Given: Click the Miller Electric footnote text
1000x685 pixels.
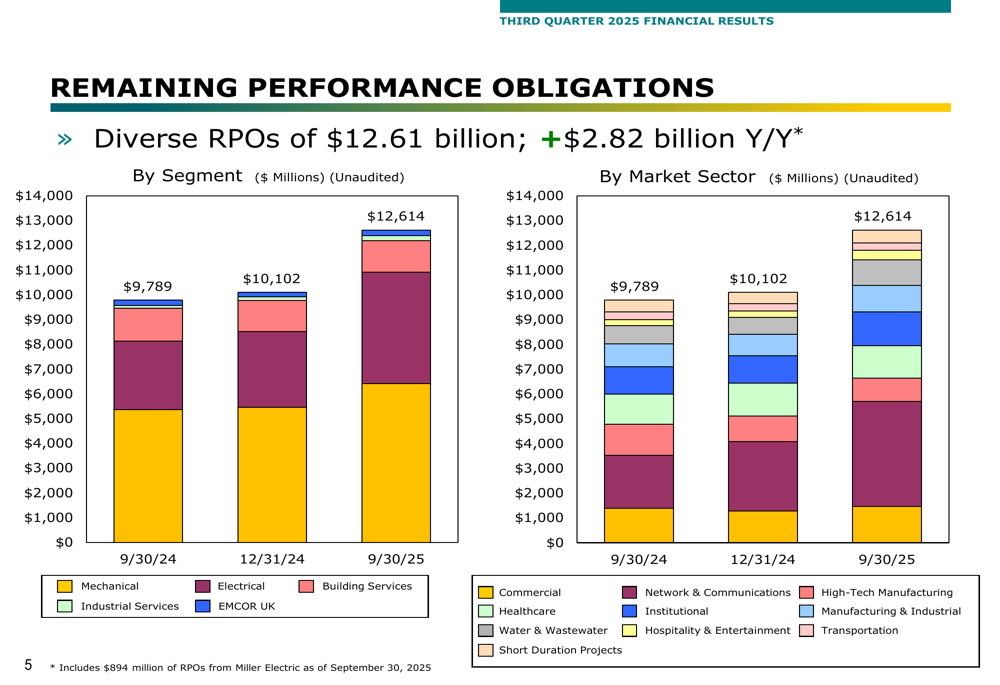Looking at the screenshot, I should click(x=241, y=667).
